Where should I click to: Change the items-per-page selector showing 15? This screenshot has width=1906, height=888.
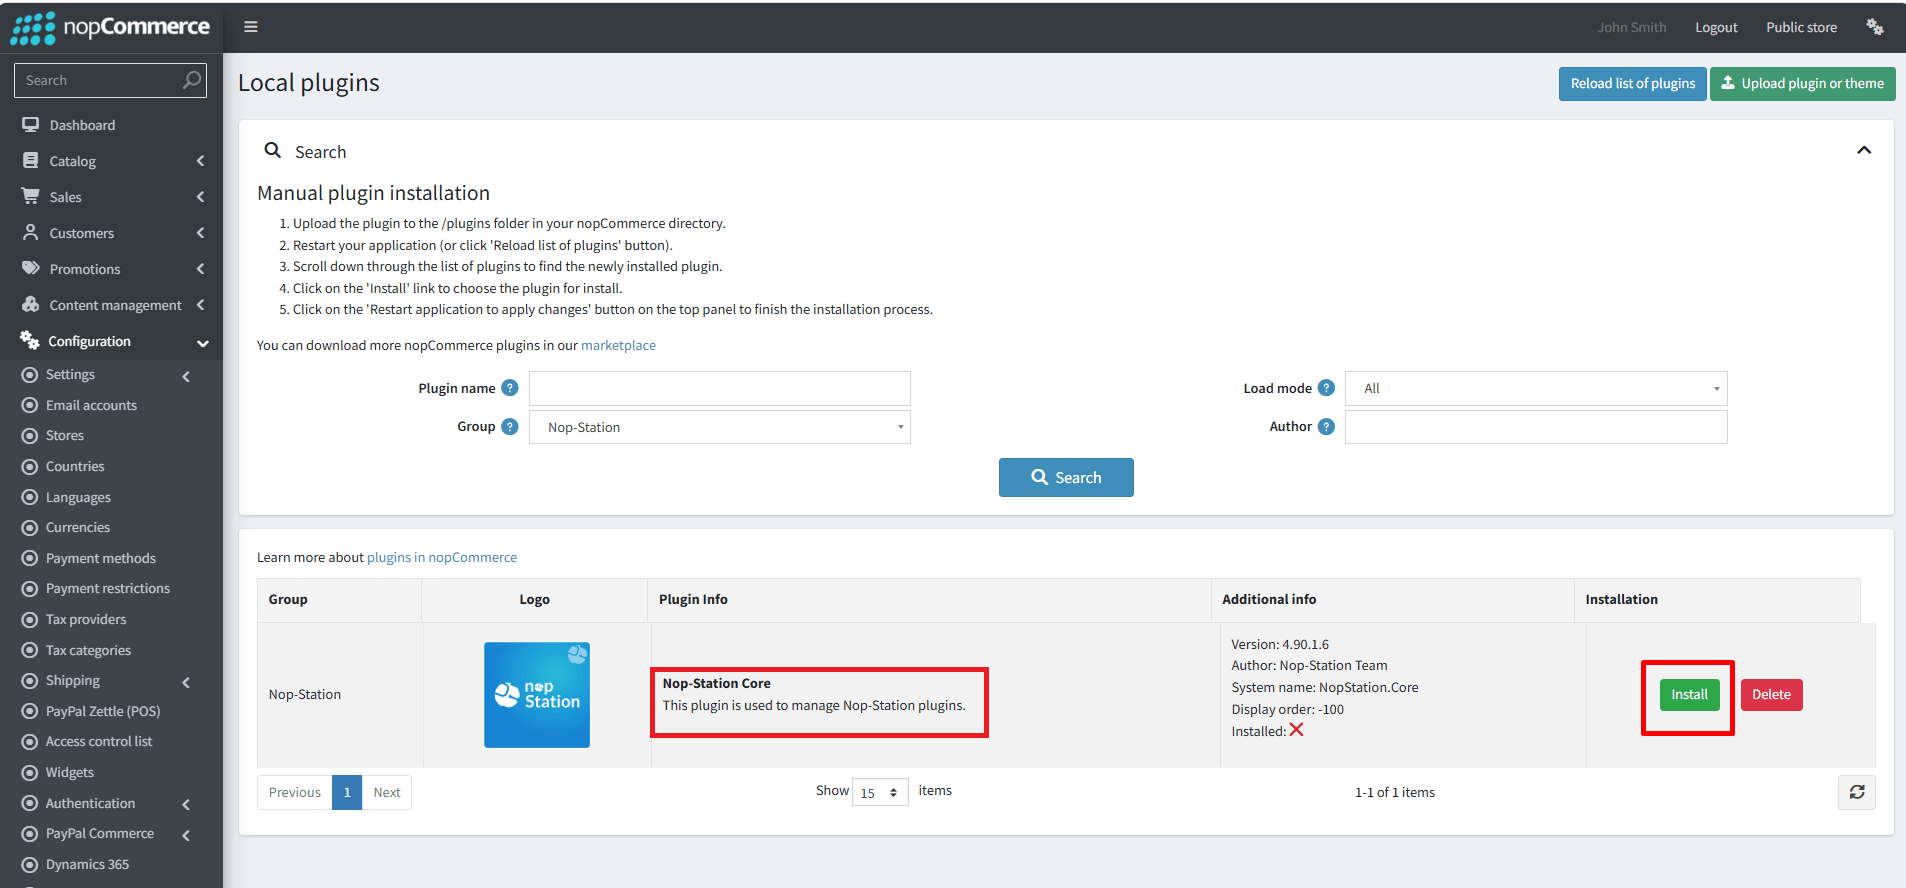tap(880, 792)
